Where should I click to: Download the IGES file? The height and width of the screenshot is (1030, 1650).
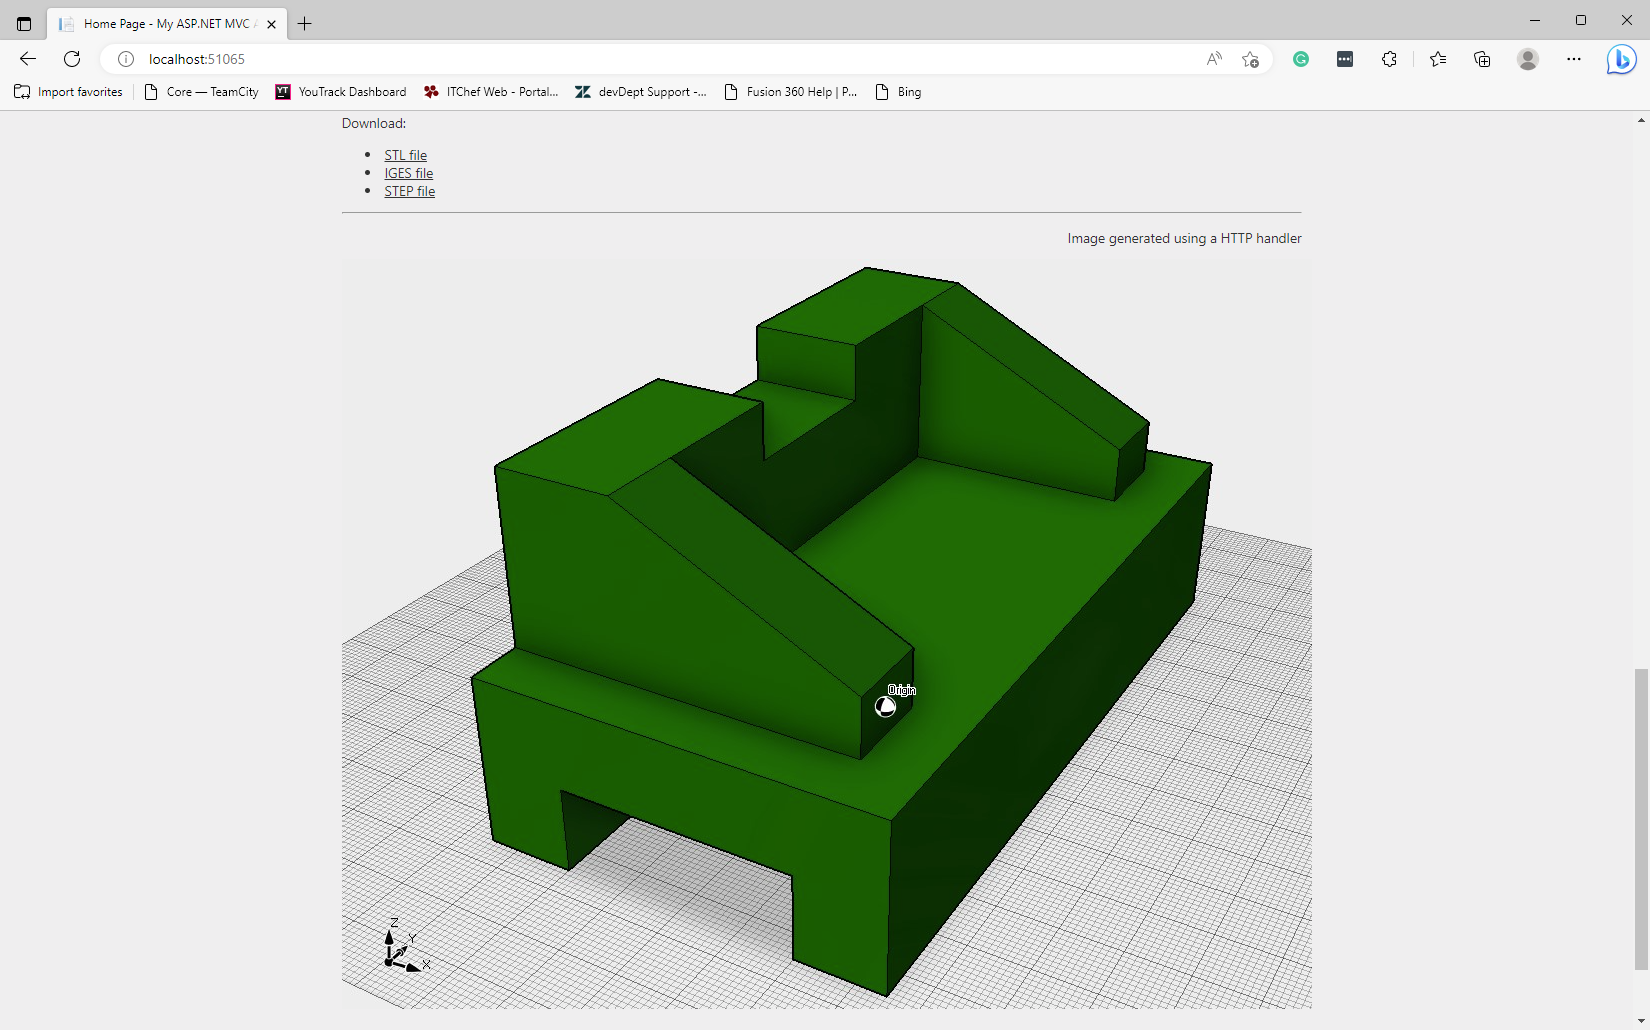tap(408, 173)
